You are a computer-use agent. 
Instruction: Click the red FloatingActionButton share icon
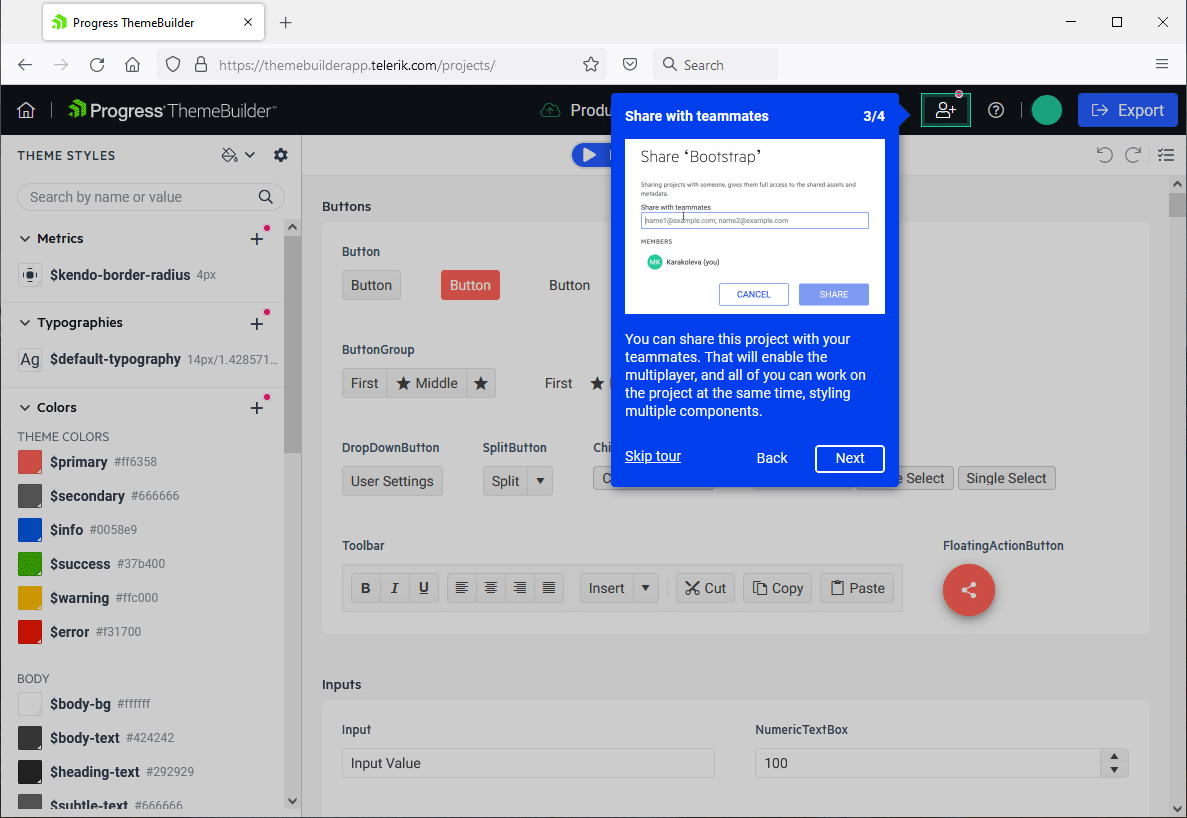tap(968, 590)
